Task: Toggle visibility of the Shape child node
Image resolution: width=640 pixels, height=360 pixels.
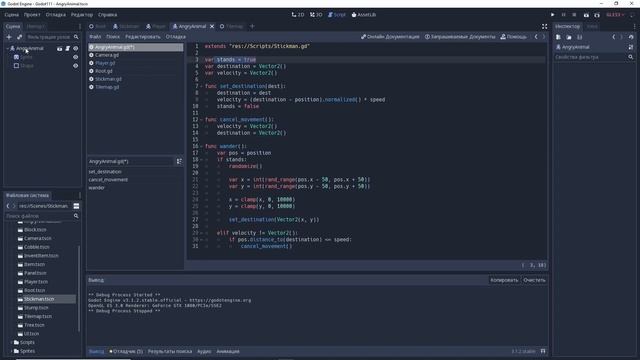Action: pyautogui.click(x=76, y=66)
